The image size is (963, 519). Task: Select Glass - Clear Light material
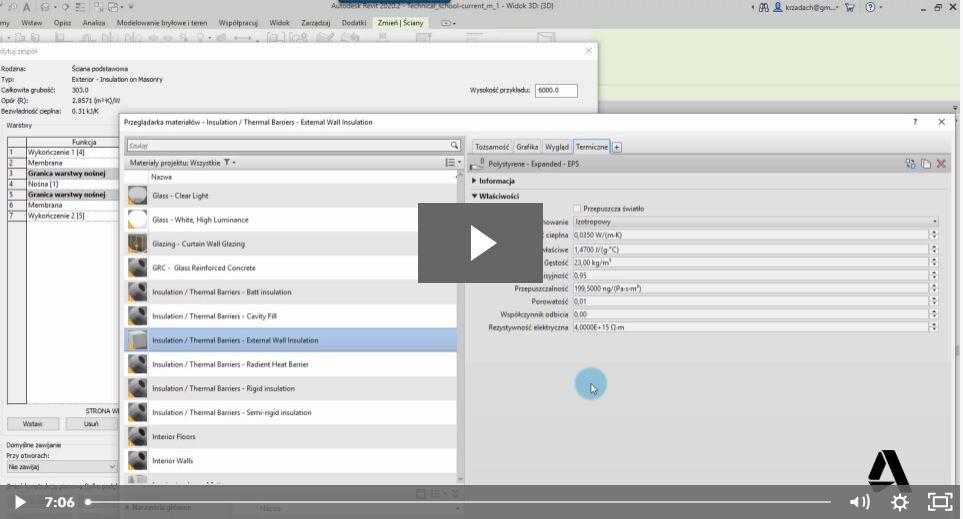290,196
